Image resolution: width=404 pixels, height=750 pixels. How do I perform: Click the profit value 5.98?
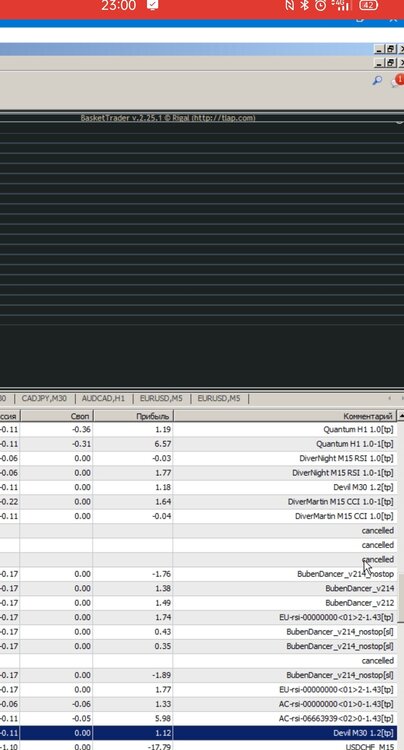point(163,718)
